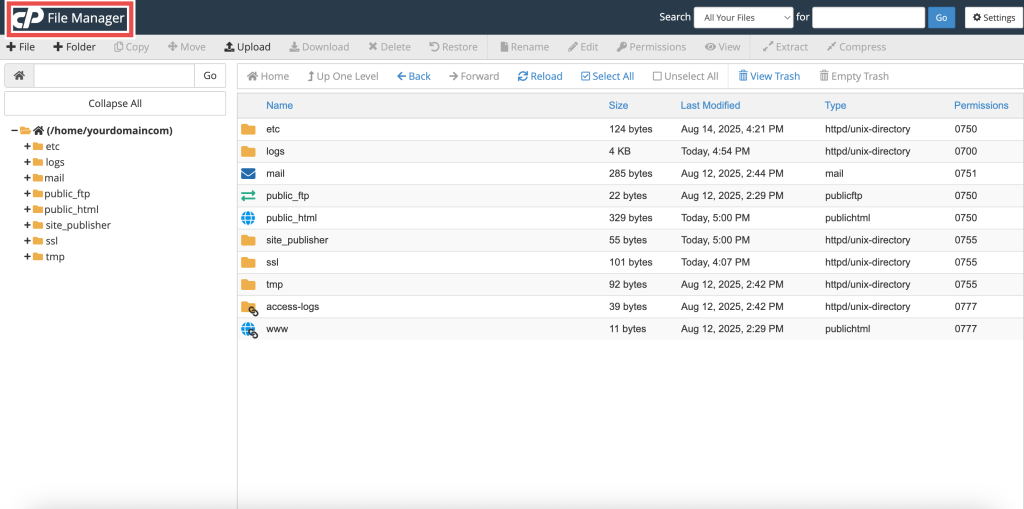Open View Trash
Screen dimensions: 1024x509
tap(769, 76)
